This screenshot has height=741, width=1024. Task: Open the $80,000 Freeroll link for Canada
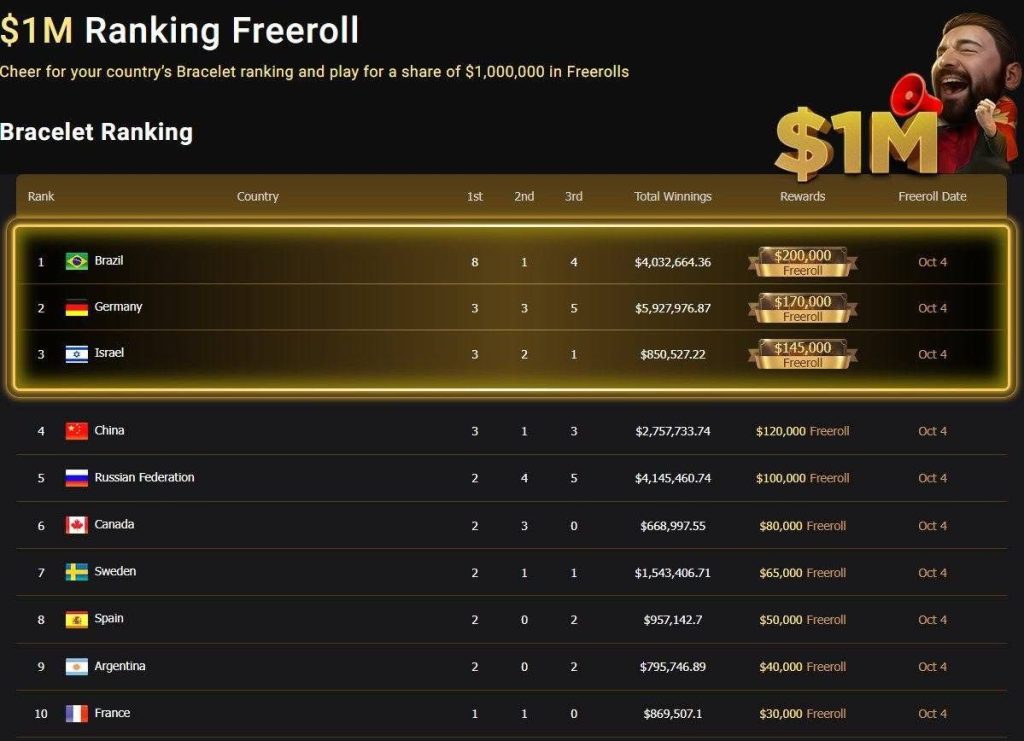pos(801,525)
